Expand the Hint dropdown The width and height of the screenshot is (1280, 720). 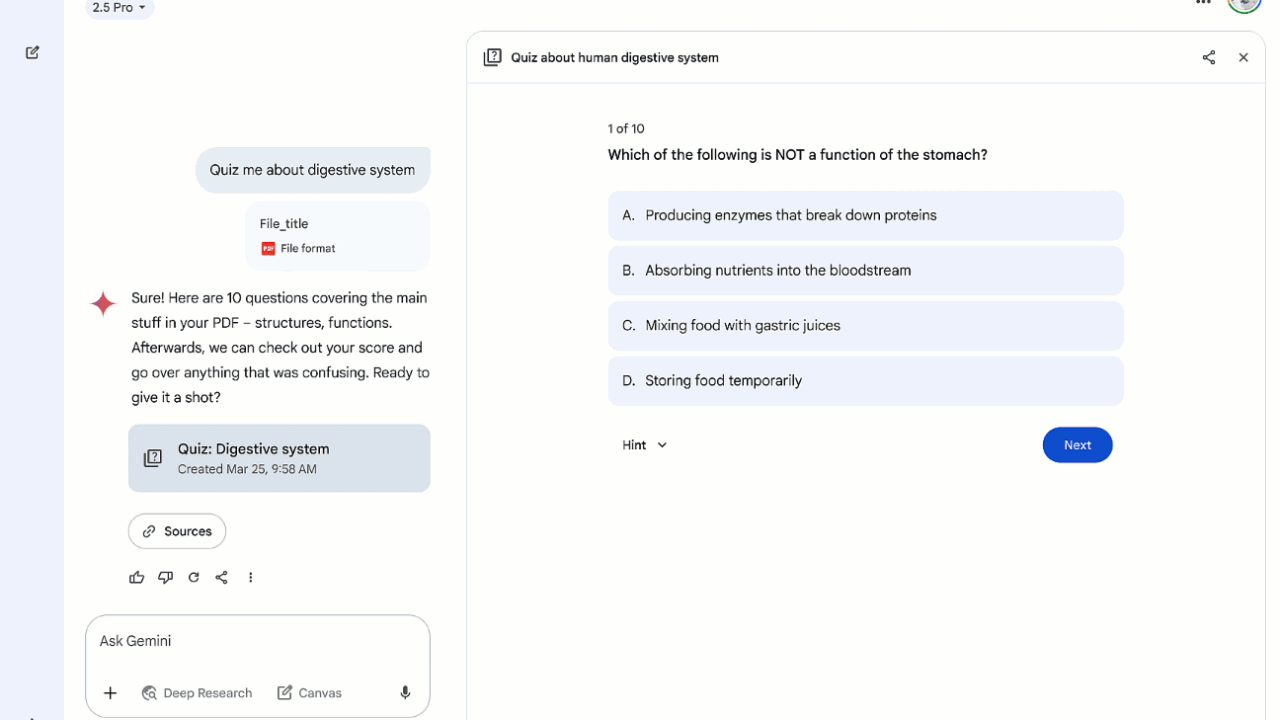tap(644, 445)
